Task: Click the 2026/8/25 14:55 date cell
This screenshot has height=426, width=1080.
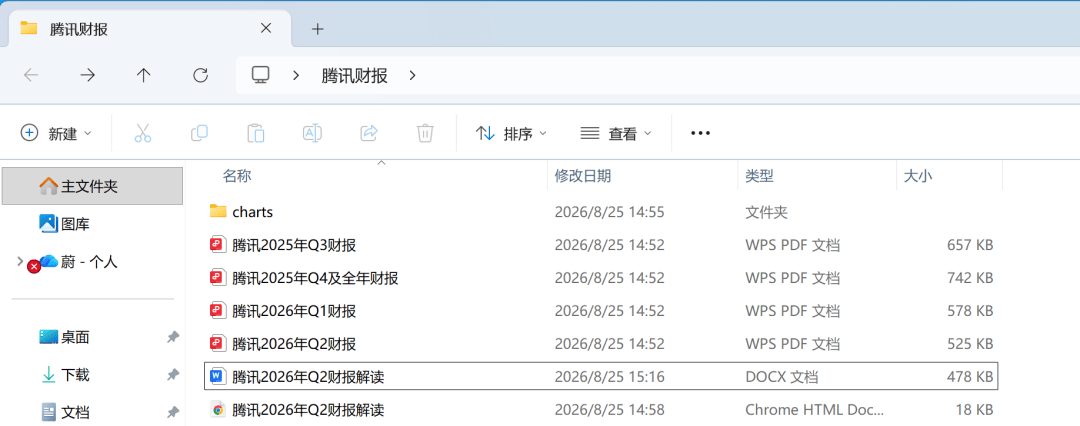Action: tap(610, 212)
